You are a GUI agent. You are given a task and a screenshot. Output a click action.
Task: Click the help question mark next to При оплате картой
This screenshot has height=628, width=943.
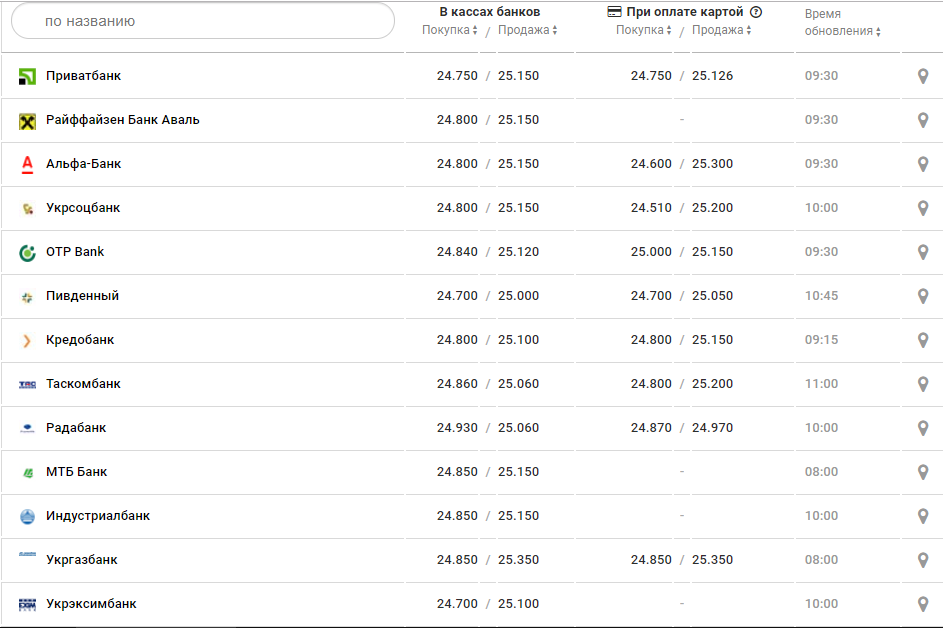756,12
